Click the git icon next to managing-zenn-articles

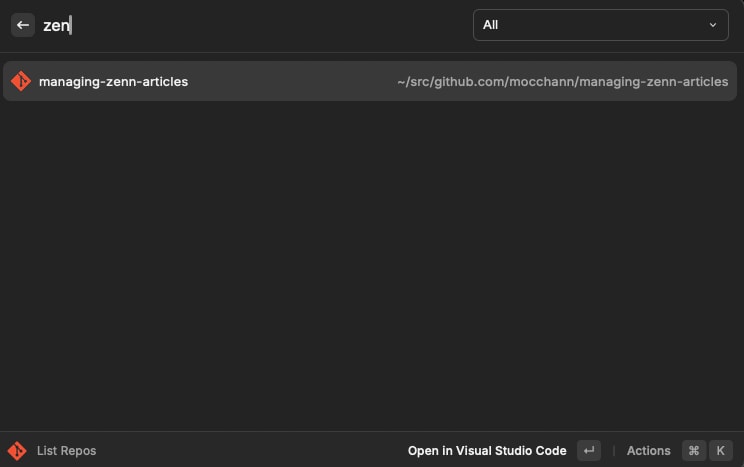(21, 81)
